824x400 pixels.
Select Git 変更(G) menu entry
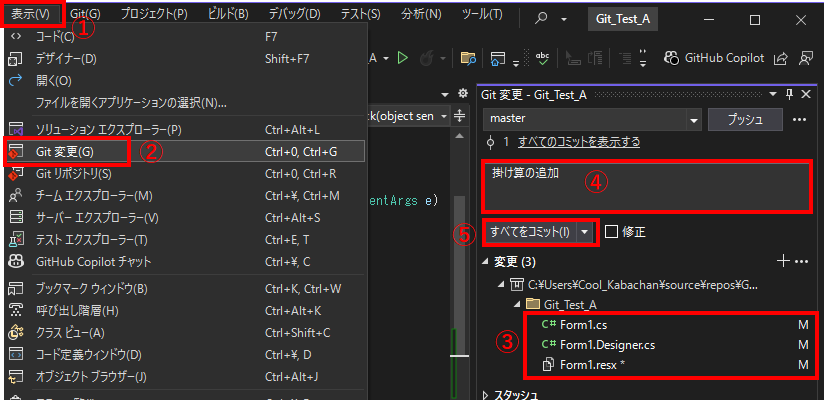click(185, 151)
